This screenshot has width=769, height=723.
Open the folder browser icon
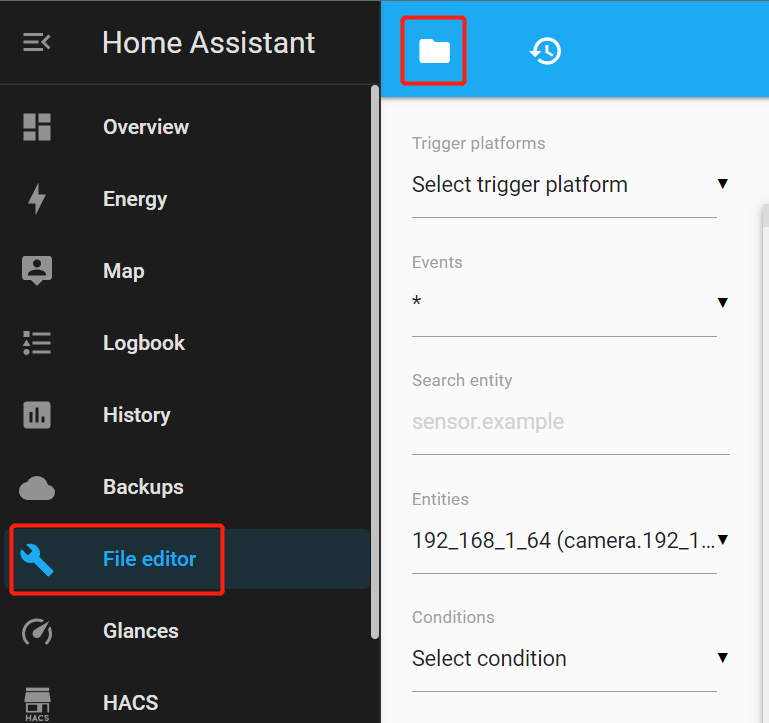(434, 51)
